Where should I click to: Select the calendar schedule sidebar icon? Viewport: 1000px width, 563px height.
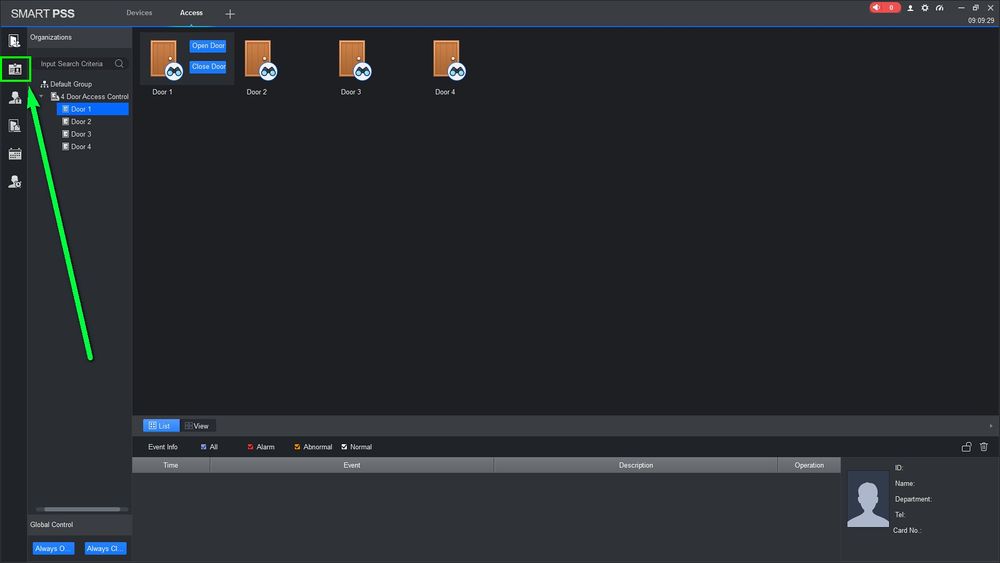coord(15,154)
